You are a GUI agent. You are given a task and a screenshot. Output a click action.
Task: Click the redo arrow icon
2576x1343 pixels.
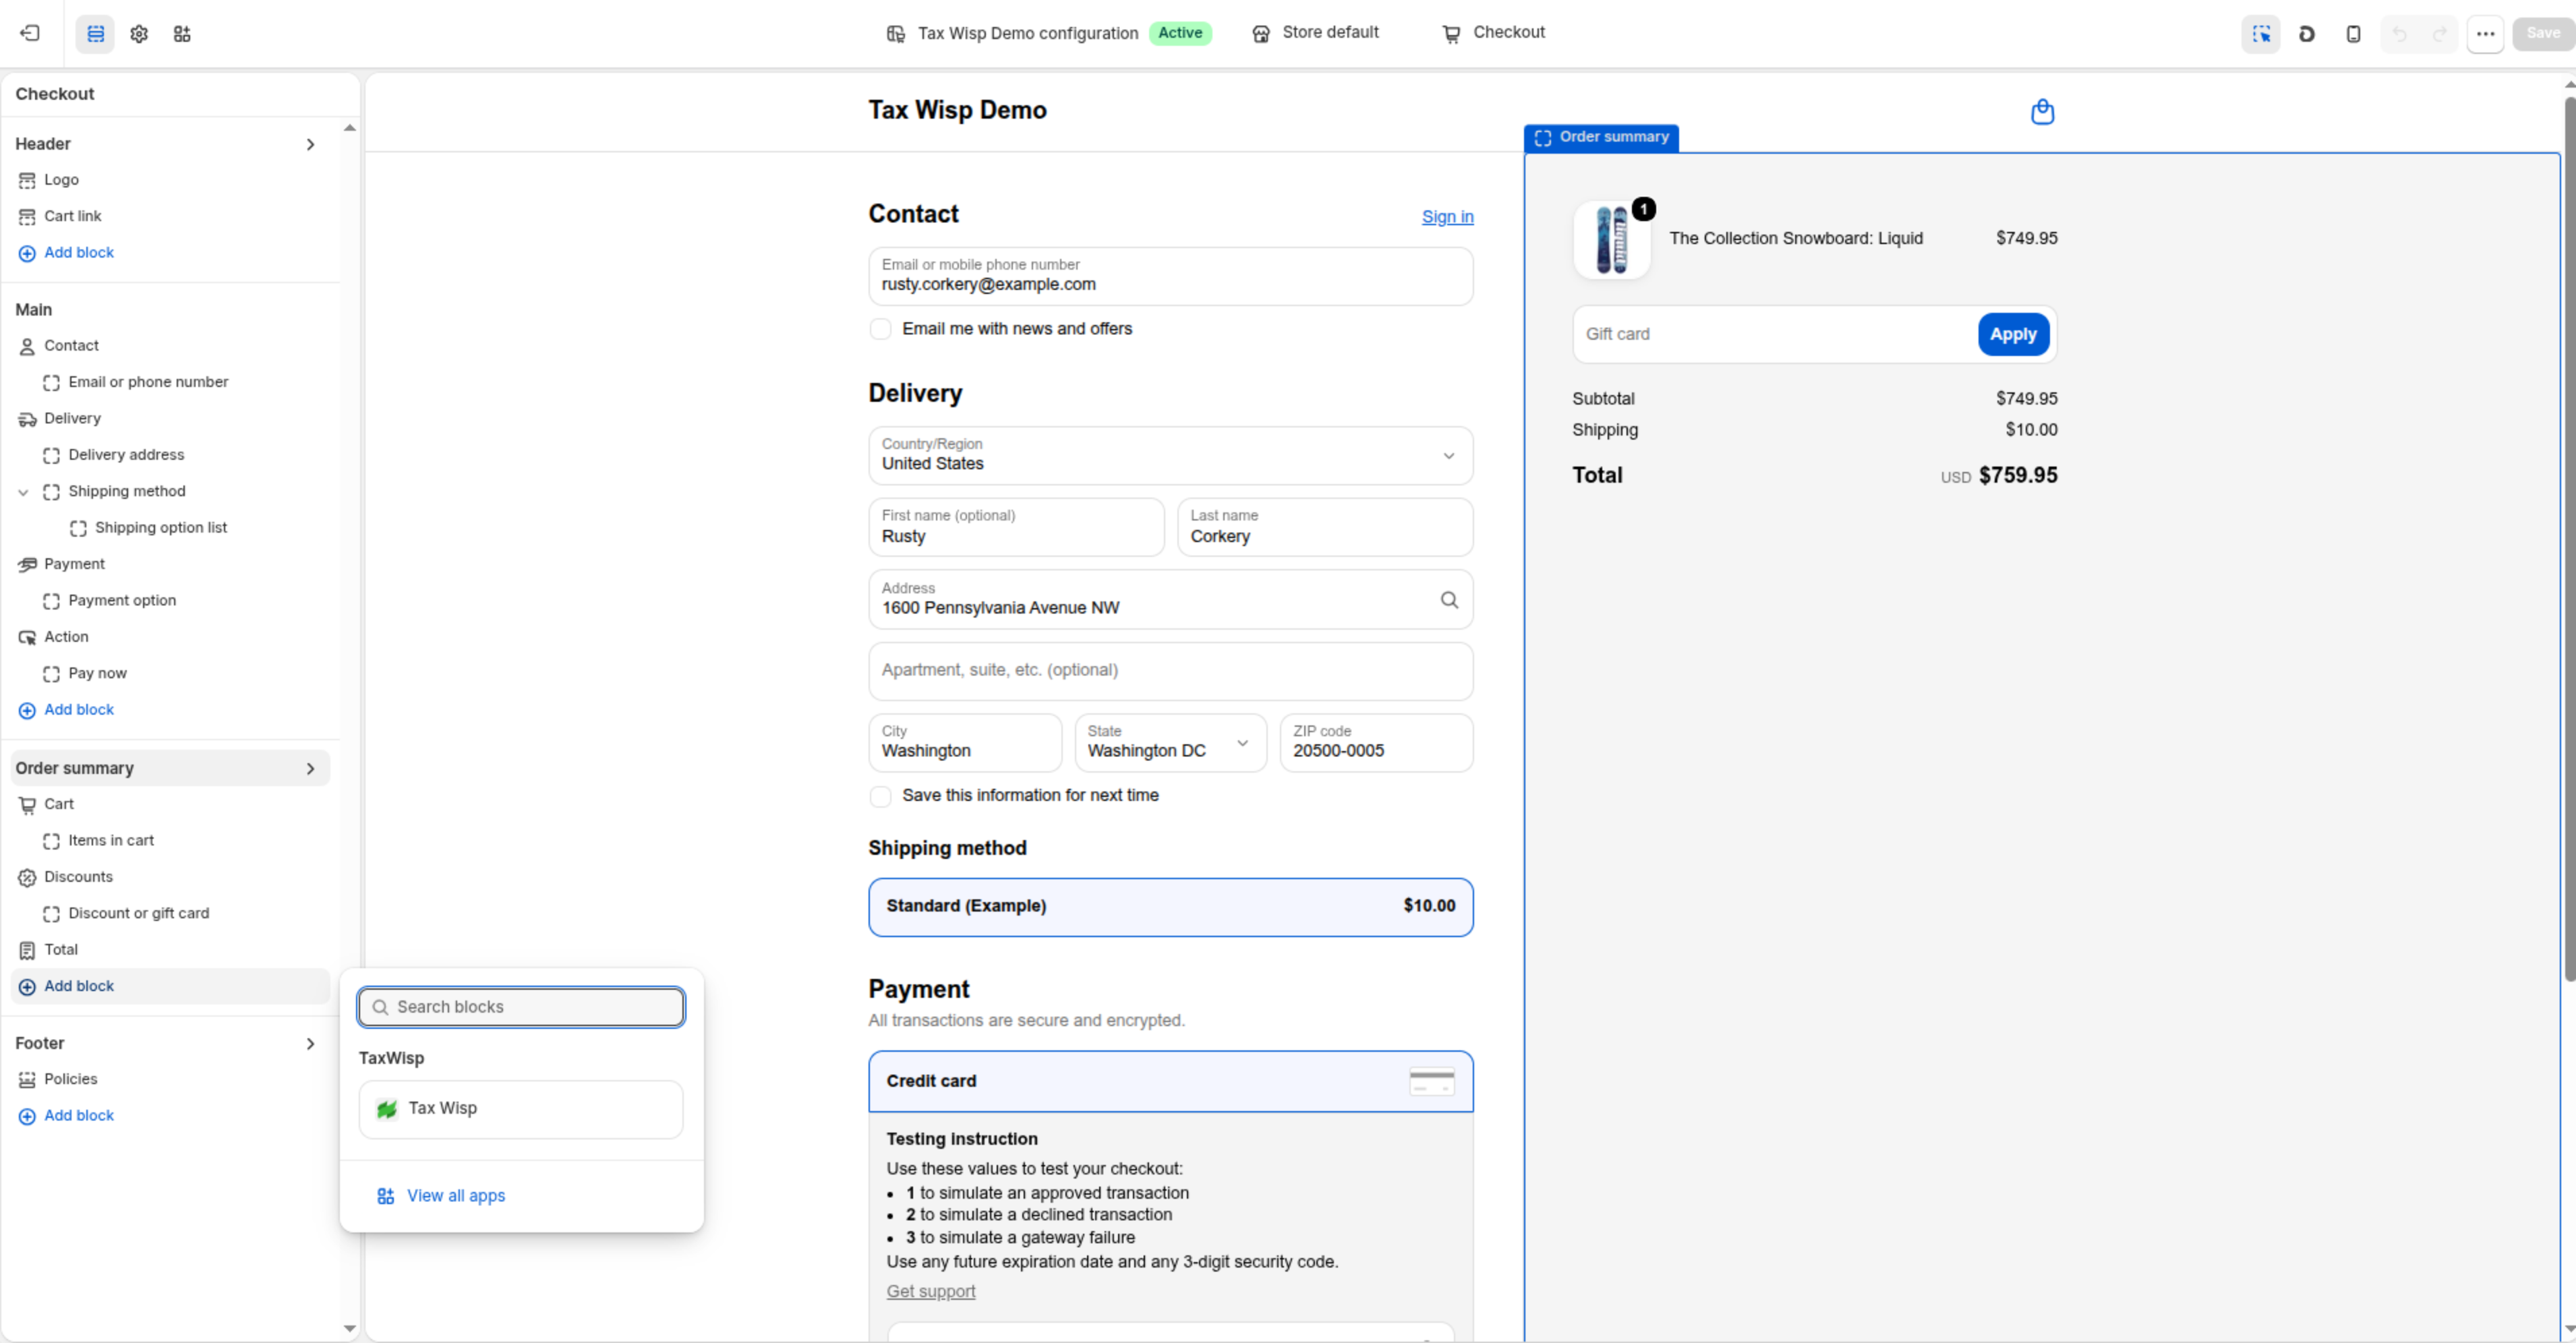[x=2439, y=33]
